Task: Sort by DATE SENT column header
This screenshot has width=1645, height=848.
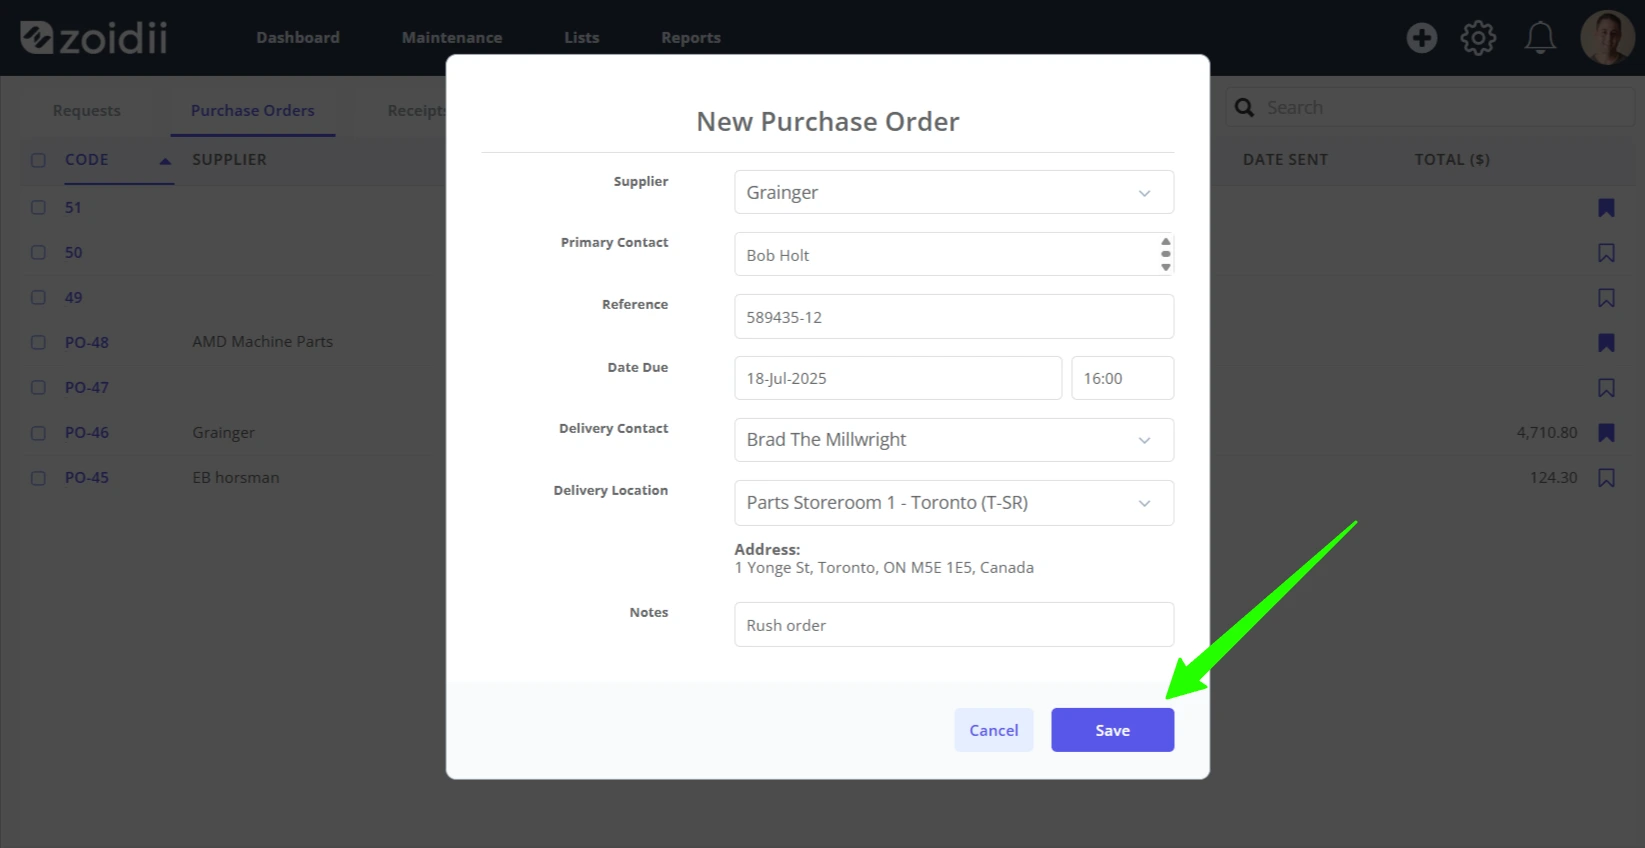Action: coord(1285,160)
